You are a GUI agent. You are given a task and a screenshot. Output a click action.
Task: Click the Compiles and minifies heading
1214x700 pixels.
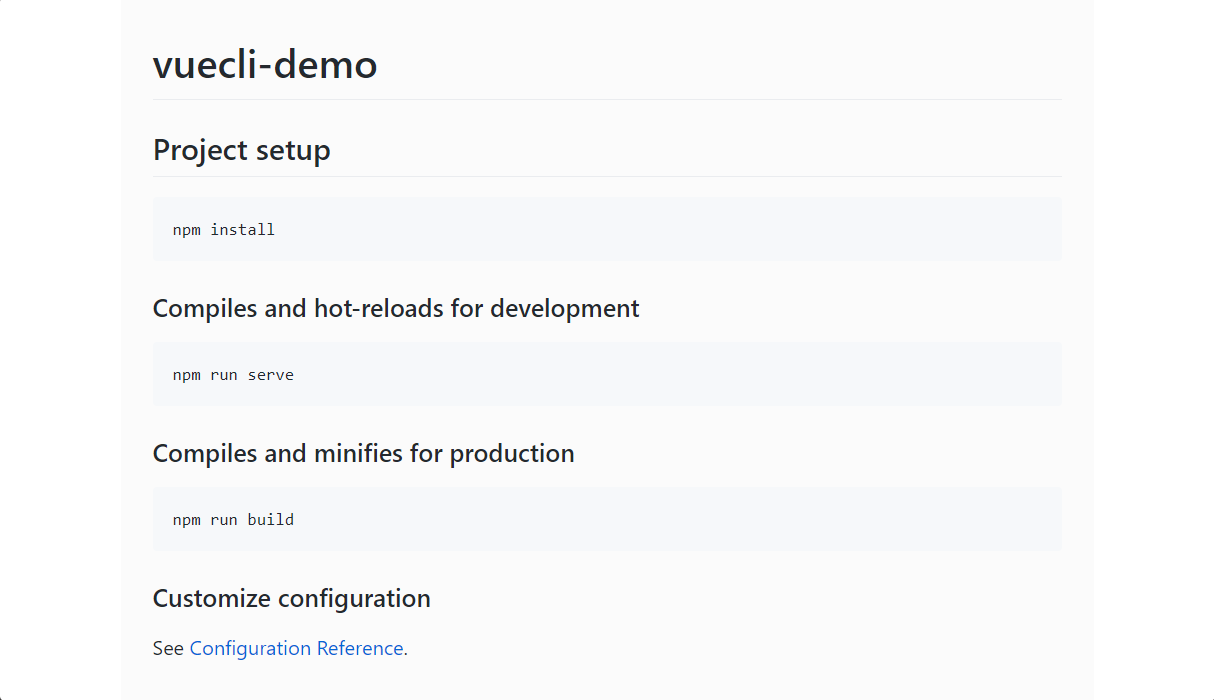point(363,454)
